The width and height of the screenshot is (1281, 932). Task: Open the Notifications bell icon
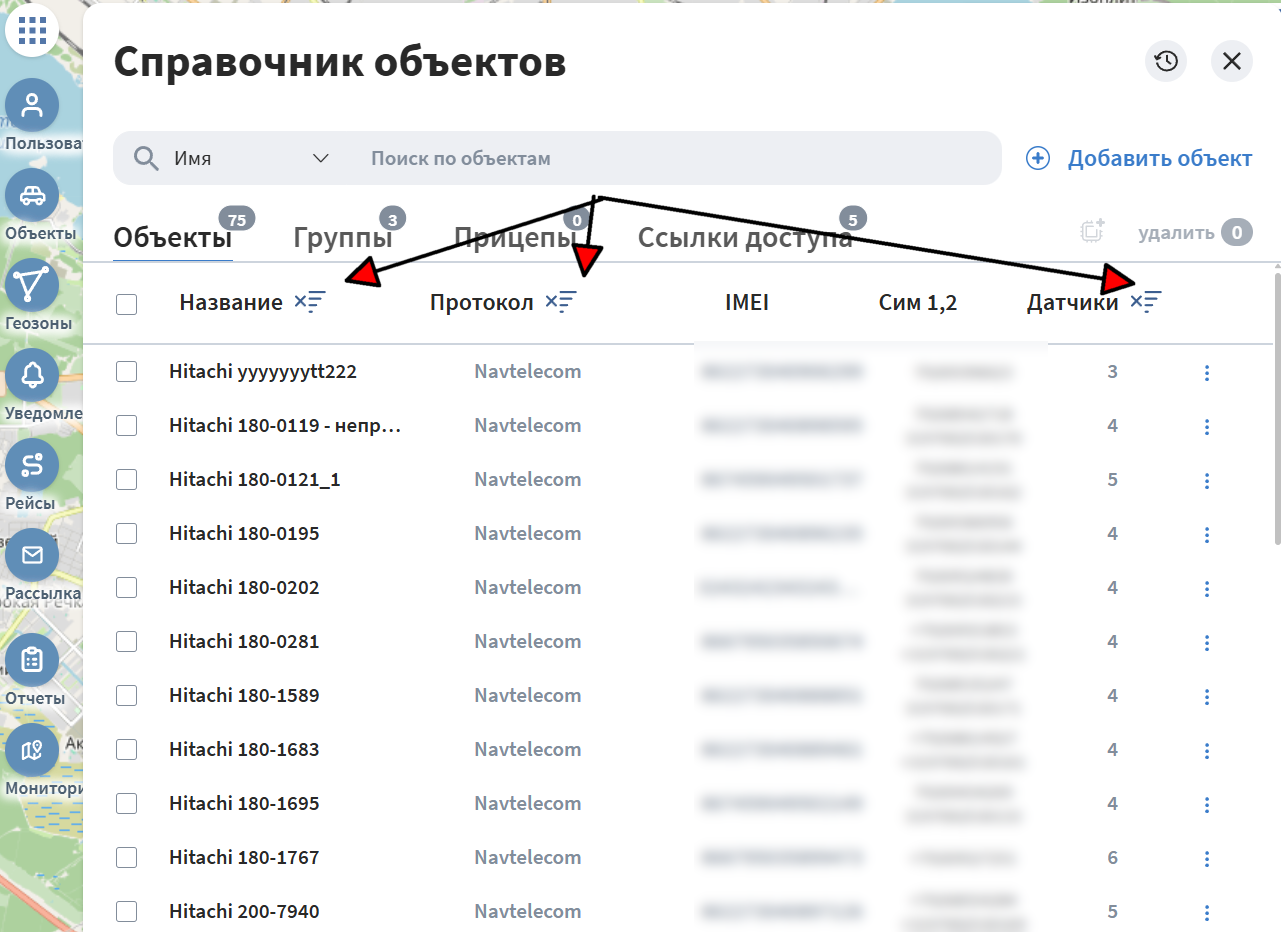[32, 375]
